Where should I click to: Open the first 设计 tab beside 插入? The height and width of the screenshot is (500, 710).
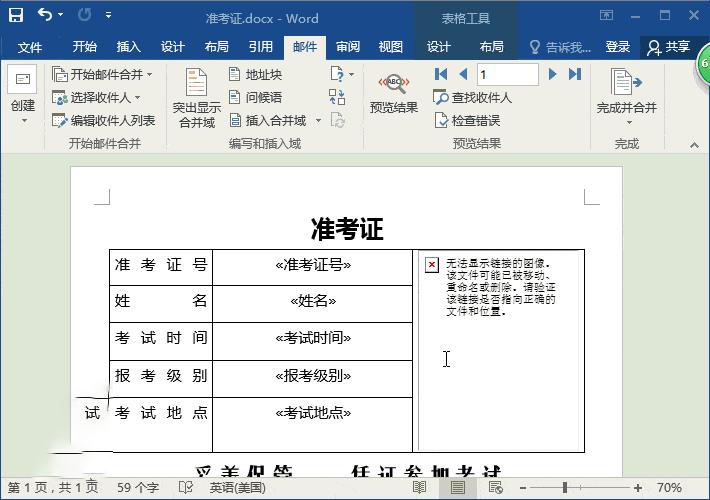tap(173, 47)
